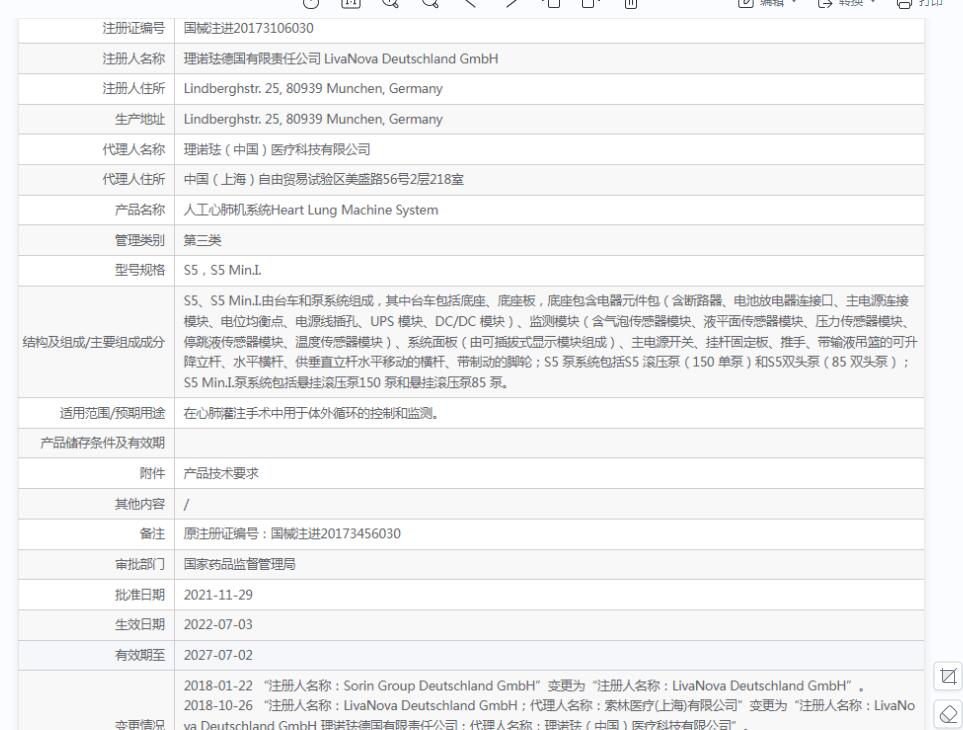963x730 pixels.
Task: Click the approval date 2021-11-29
Action: tap(218, 595)
